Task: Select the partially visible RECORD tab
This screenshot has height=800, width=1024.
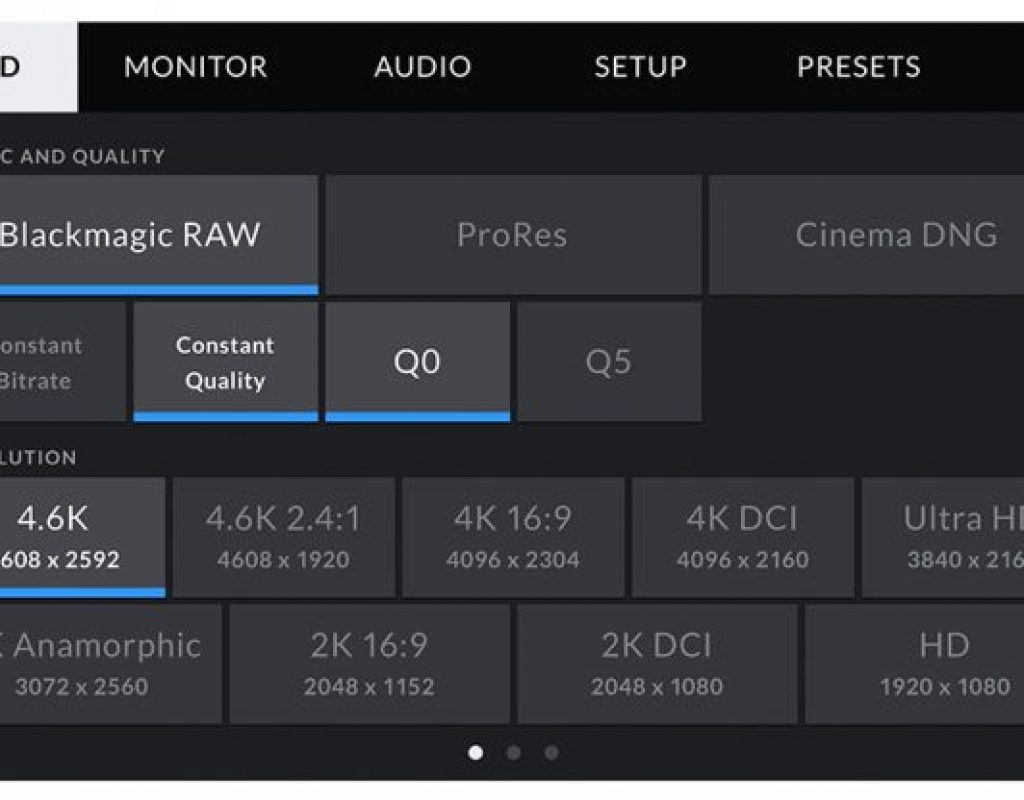Action: (38, 67)
